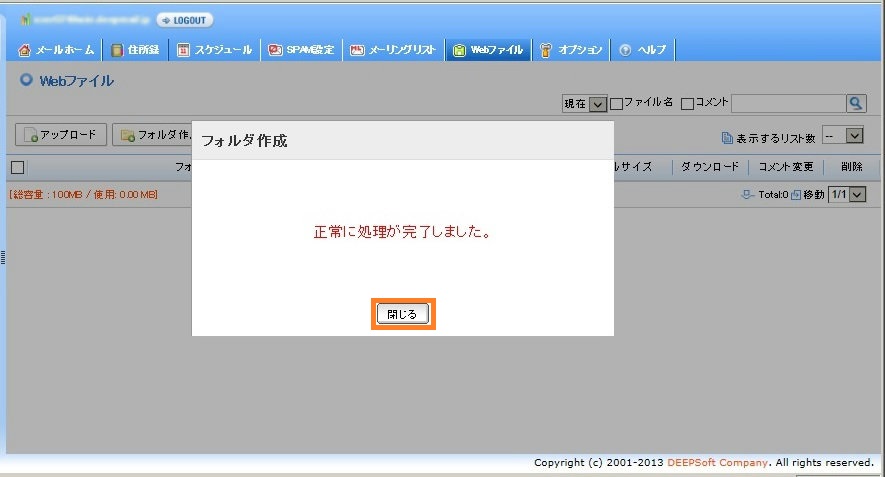Screen dimensions: 885x477
Task: Open the 住所録 tab
Action: click(x=135, y=49)
